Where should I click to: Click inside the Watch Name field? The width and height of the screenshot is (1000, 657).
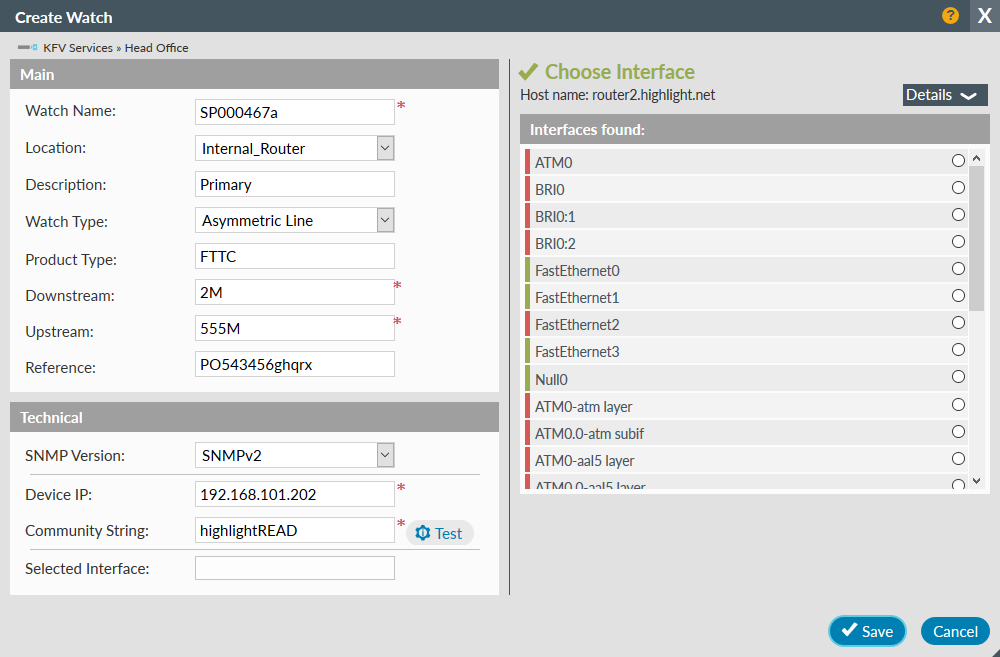(294, 111)
